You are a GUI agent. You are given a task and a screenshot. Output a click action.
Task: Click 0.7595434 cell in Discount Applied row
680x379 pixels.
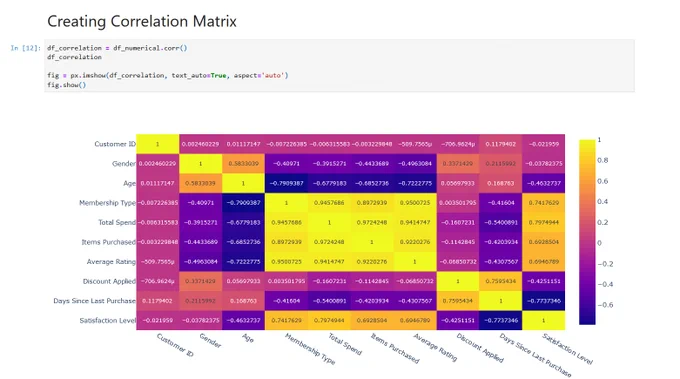tap(500, 281)
